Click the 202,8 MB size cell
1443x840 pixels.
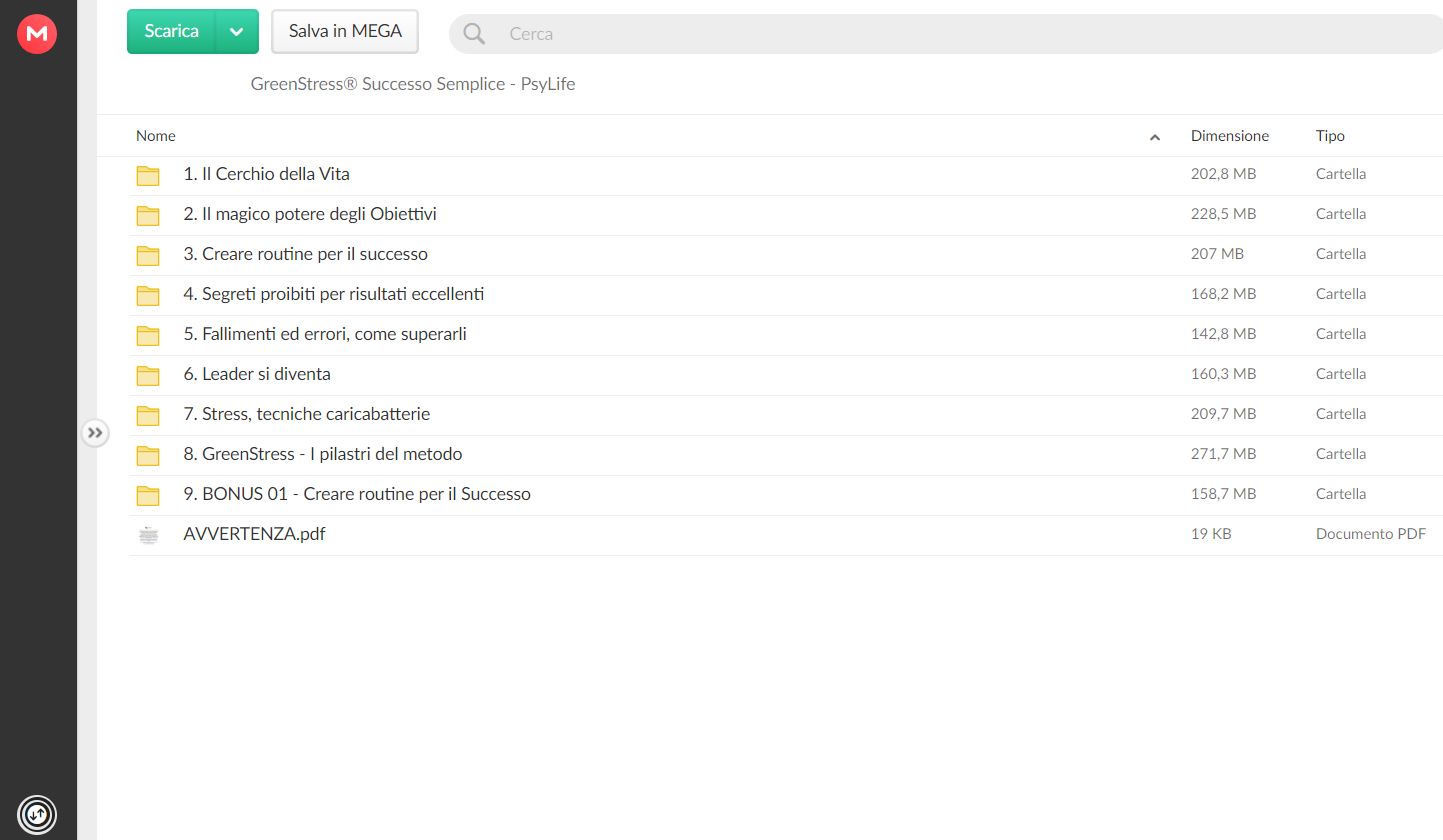1223,174
